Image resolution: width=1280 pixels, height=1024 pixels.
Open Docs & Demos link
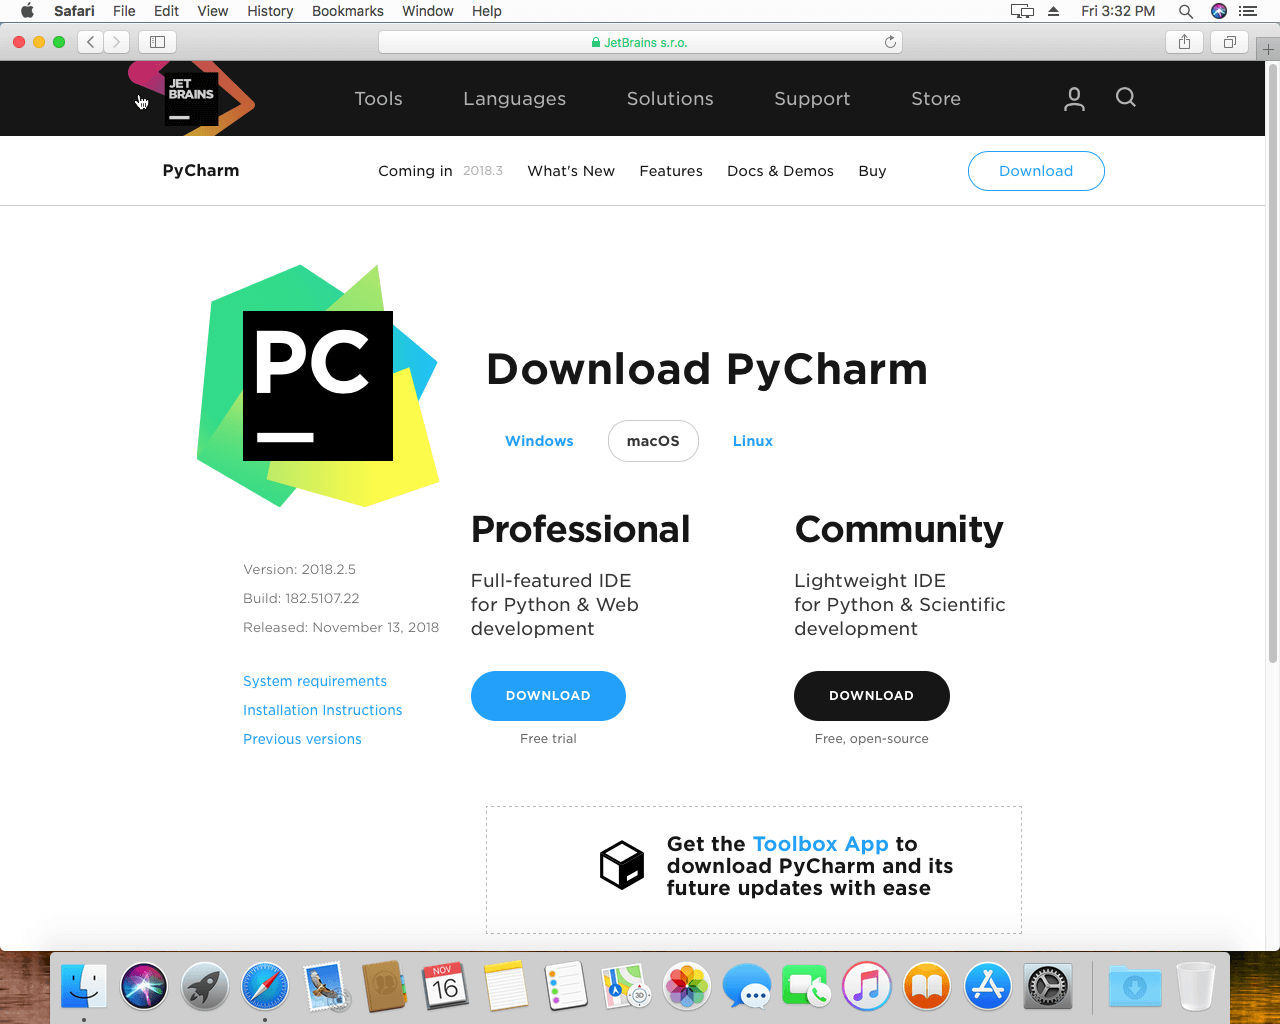[780, 171]
